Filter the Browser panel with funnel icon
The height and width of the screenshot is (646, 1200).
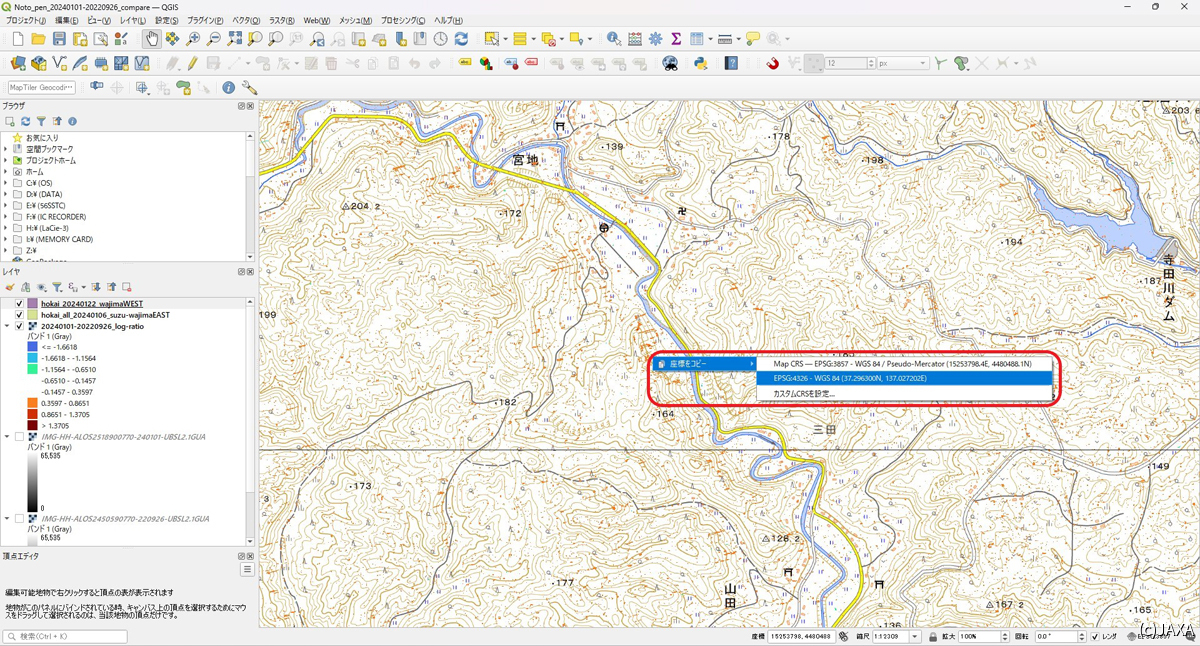pyautogui.click(x=41, y=121)
